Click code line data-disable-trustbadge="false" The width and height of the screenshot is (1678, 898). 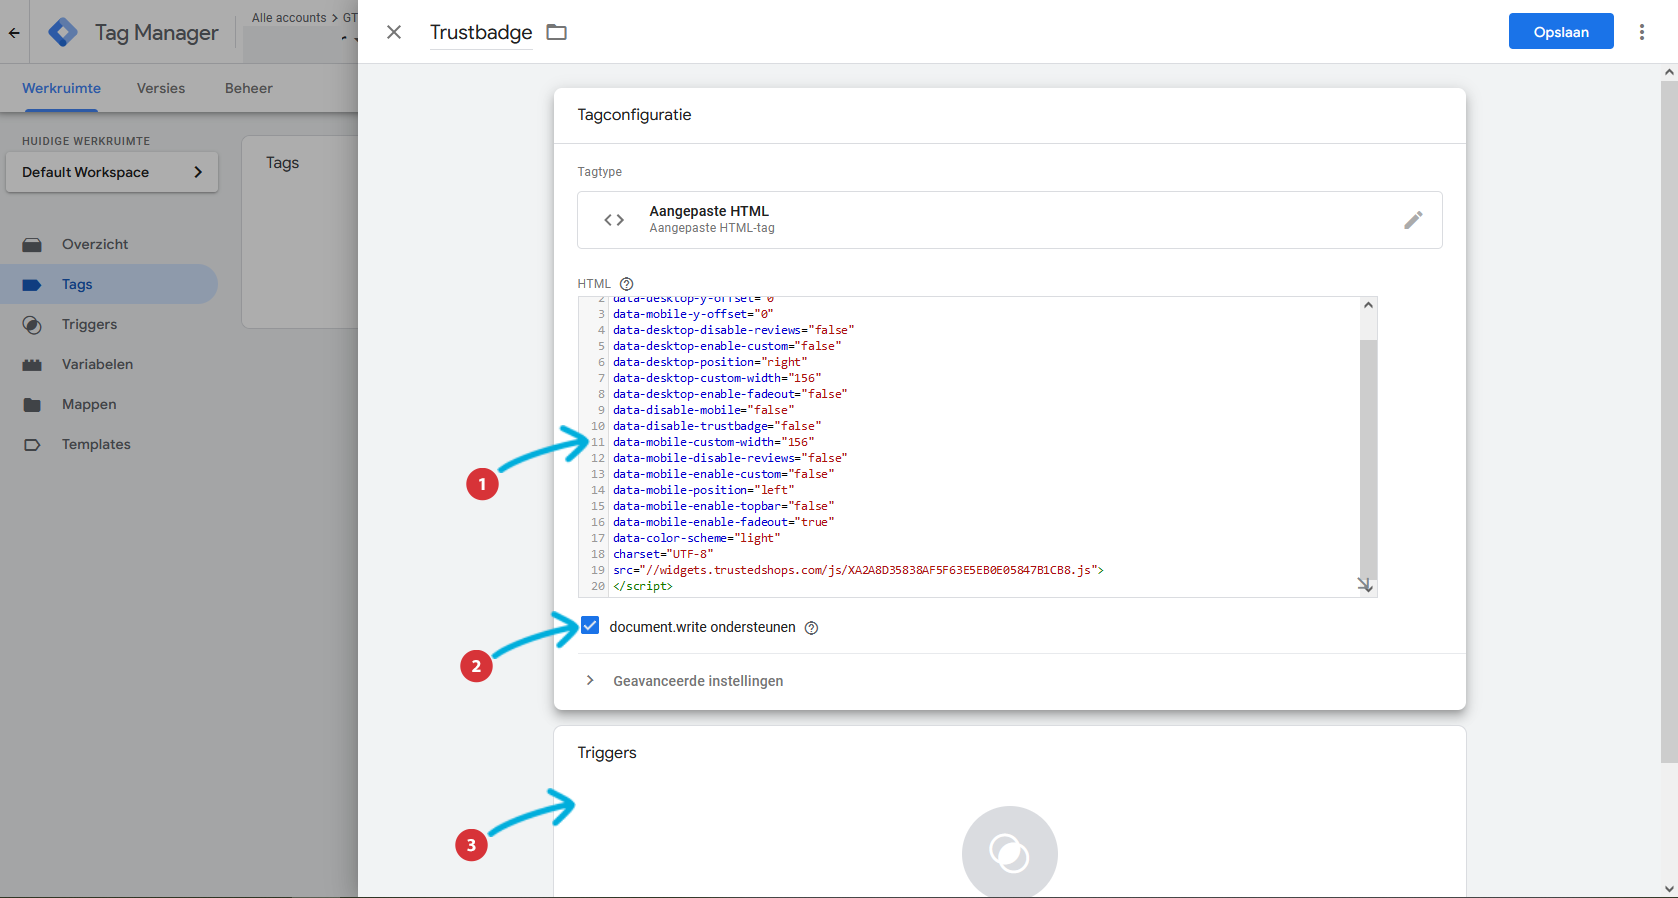(717, 426)
